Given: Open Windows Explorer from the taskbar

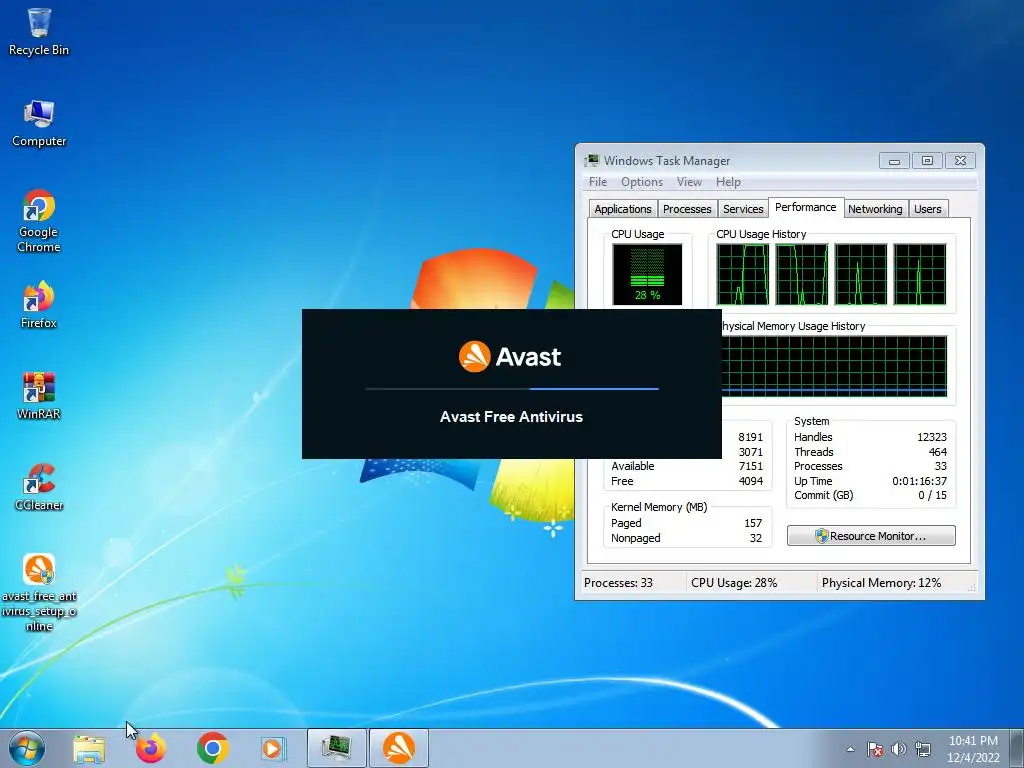Looking at the screenshot, I should (89, 748).
